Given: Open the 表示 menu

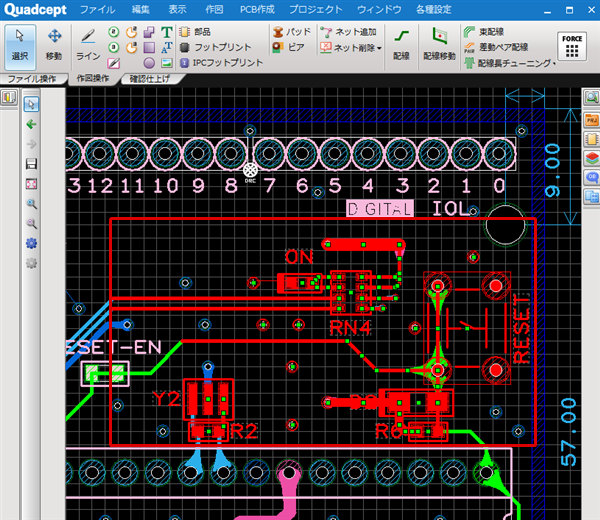Looking at the screenshot, I should [x=178, y=10].
